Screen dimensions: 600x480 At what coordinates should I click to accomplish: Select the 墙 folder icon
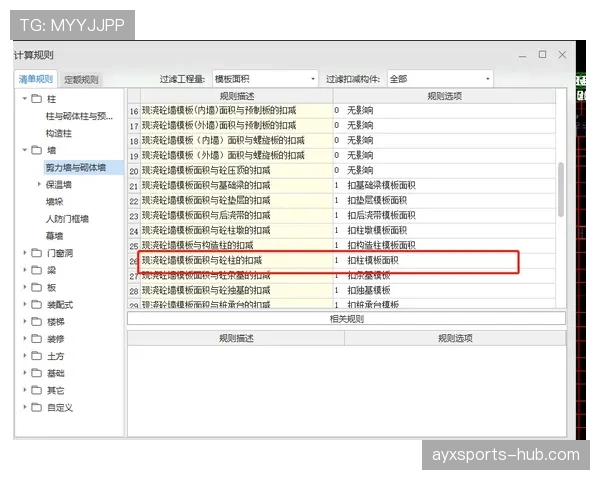(x=36, y=150)
